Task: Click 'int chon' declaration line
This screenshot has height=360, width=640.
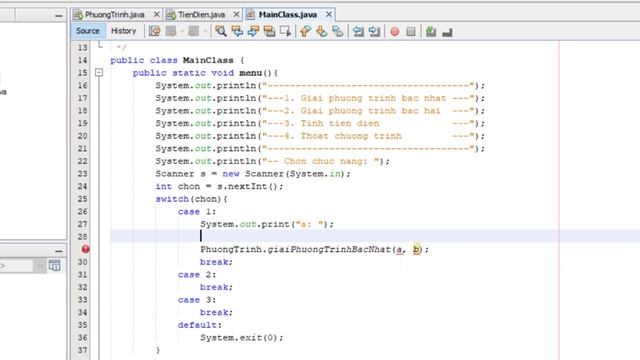Action: 219,187
